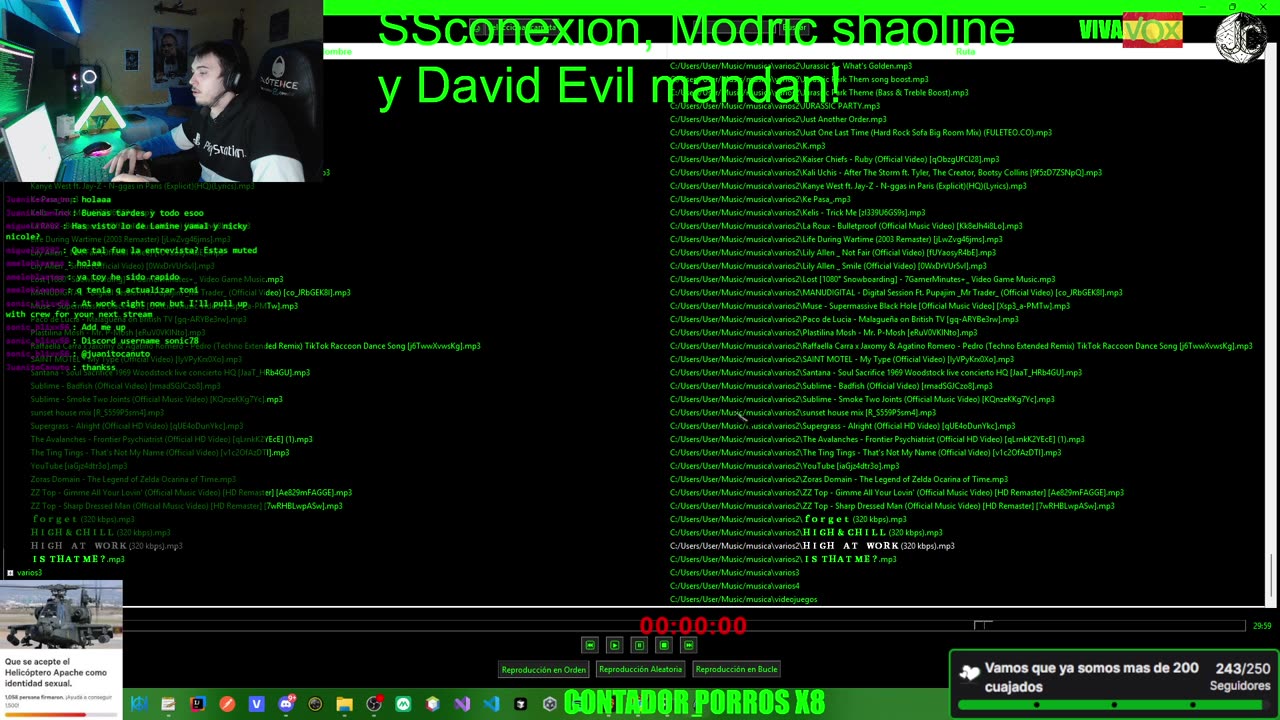Select HIGH AT WORK (320 kbps) path row
Viewport: 1280px width, 720px height.
(x=811, y=546)
